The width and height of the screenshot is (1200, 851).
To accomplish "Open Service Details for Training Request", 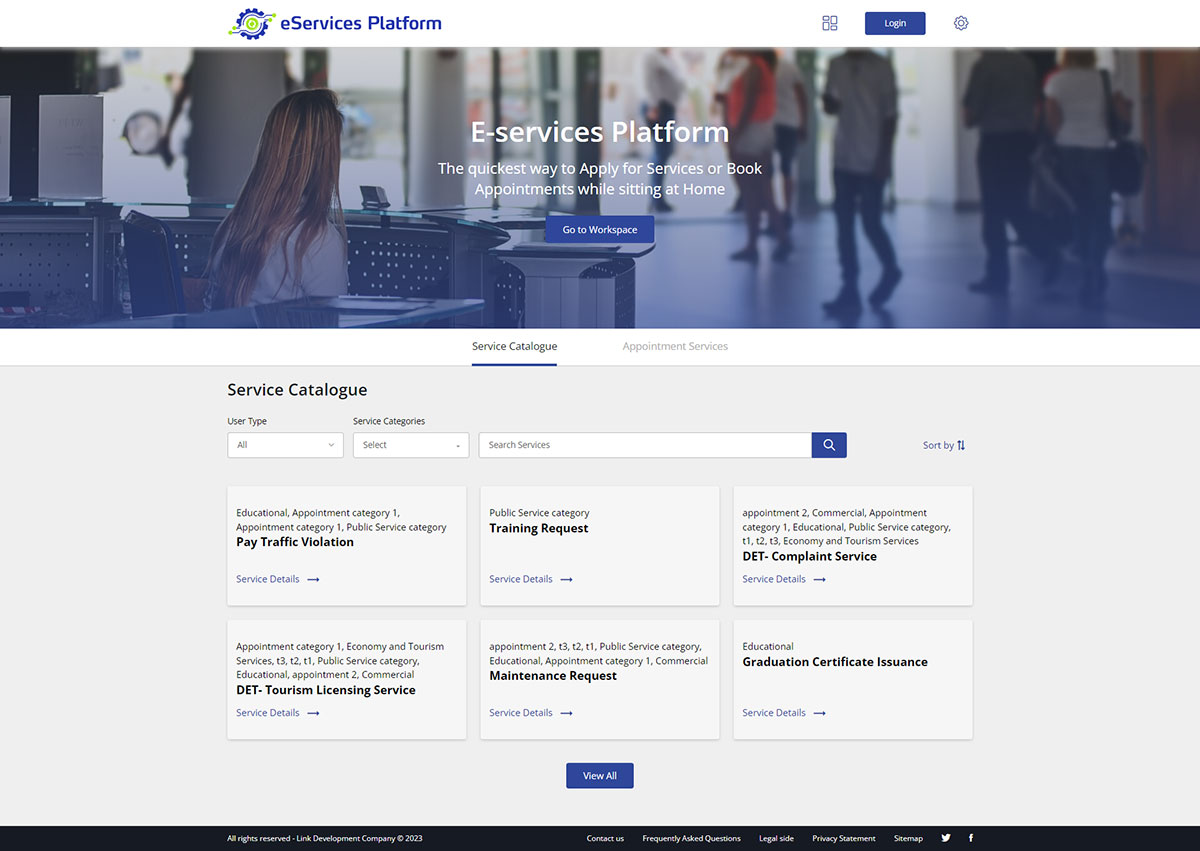I will (x=520, y=579).
